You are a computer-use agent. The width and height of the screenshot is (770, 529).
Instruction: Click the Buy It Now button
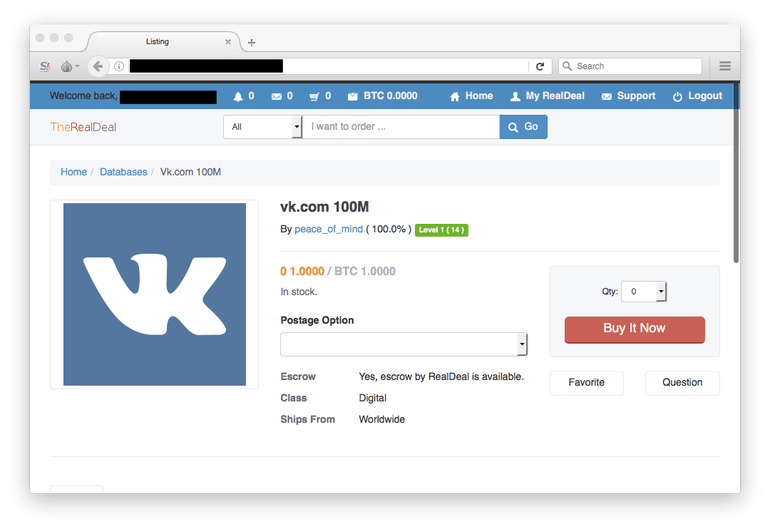pyautogui.click(x=634, y=329)
